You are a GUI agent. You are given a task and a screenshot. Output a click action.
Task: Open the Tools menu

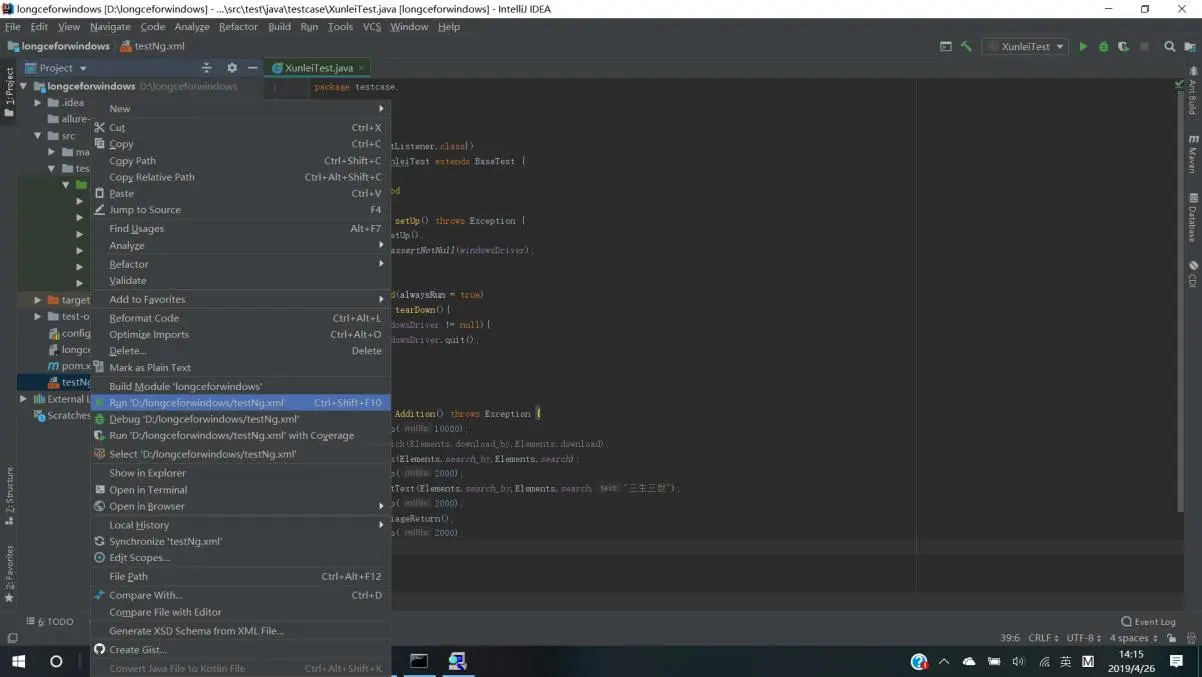click(340, 27)
